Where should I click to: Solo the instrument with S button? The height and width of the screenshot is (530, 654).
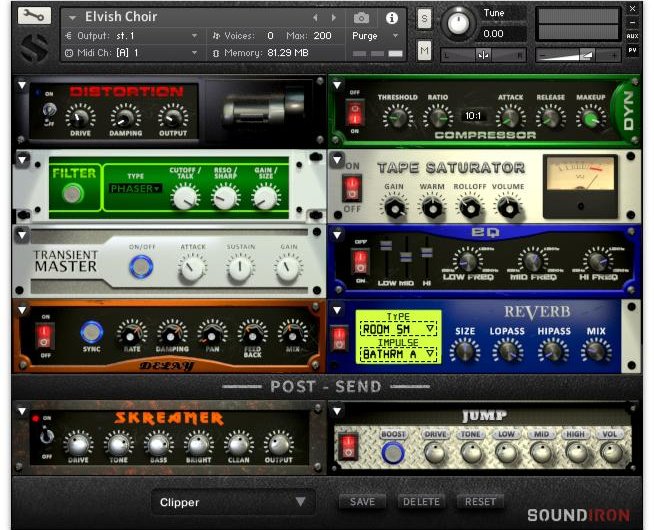[424, 18]
